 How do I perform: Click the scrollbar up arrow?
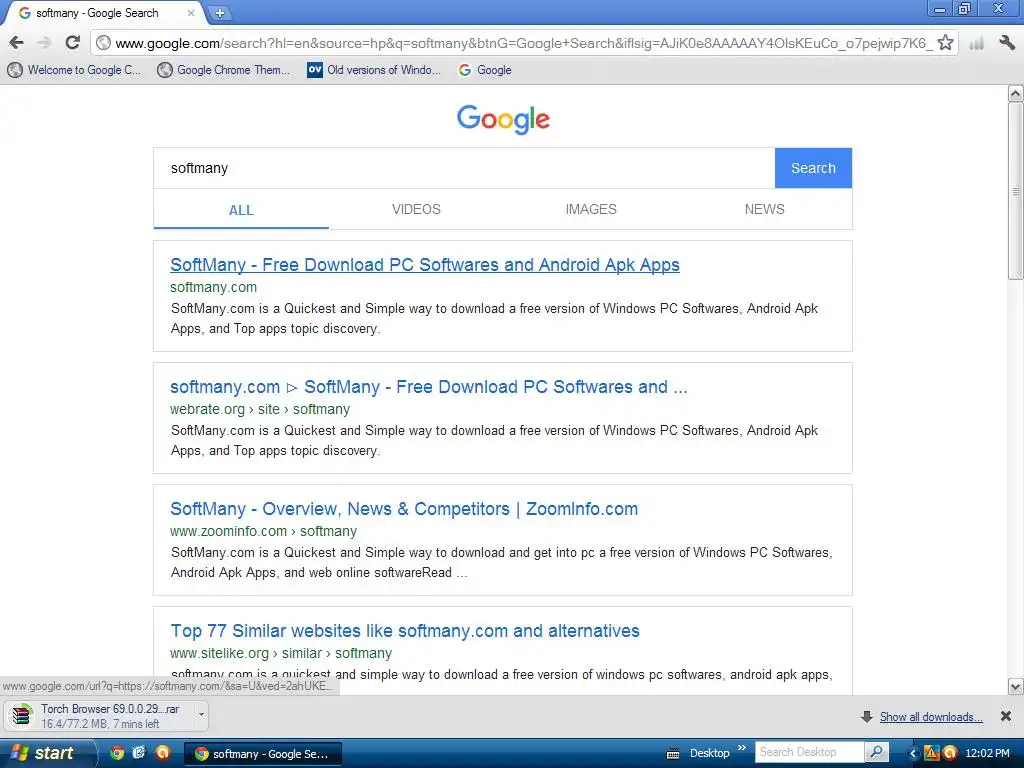[x=1016, y=93]
